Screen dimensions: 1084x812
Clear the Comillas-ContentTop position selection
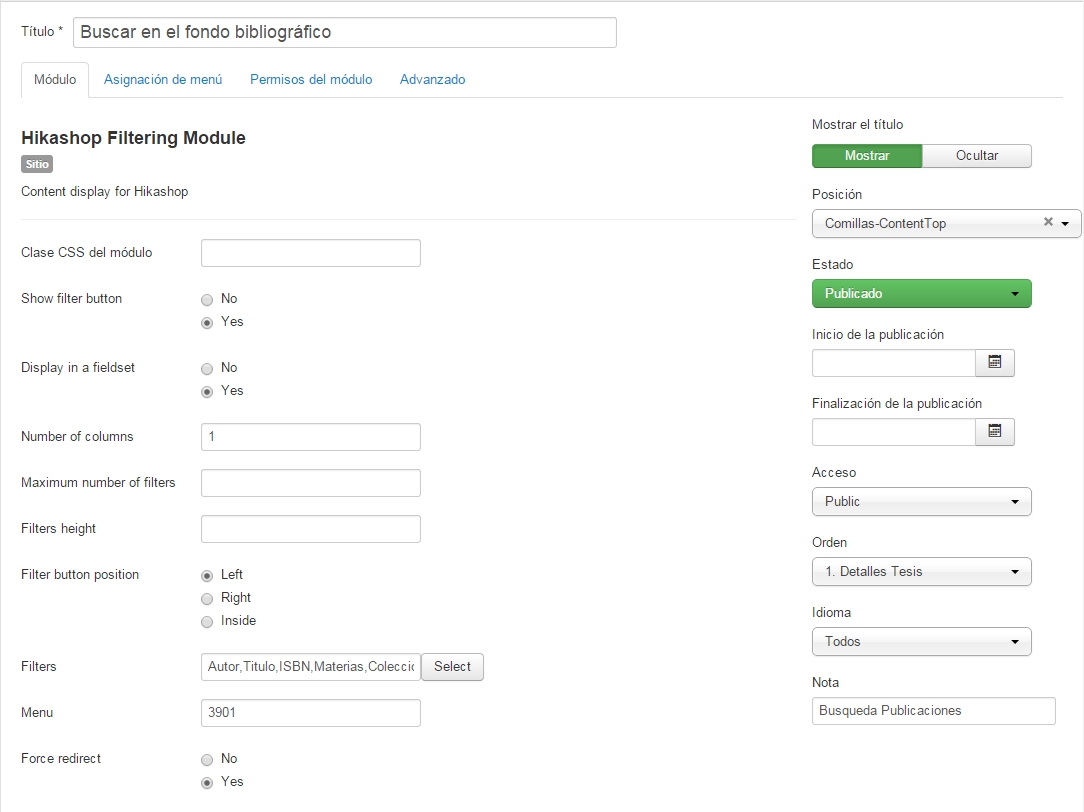[x=1048, y=223]
